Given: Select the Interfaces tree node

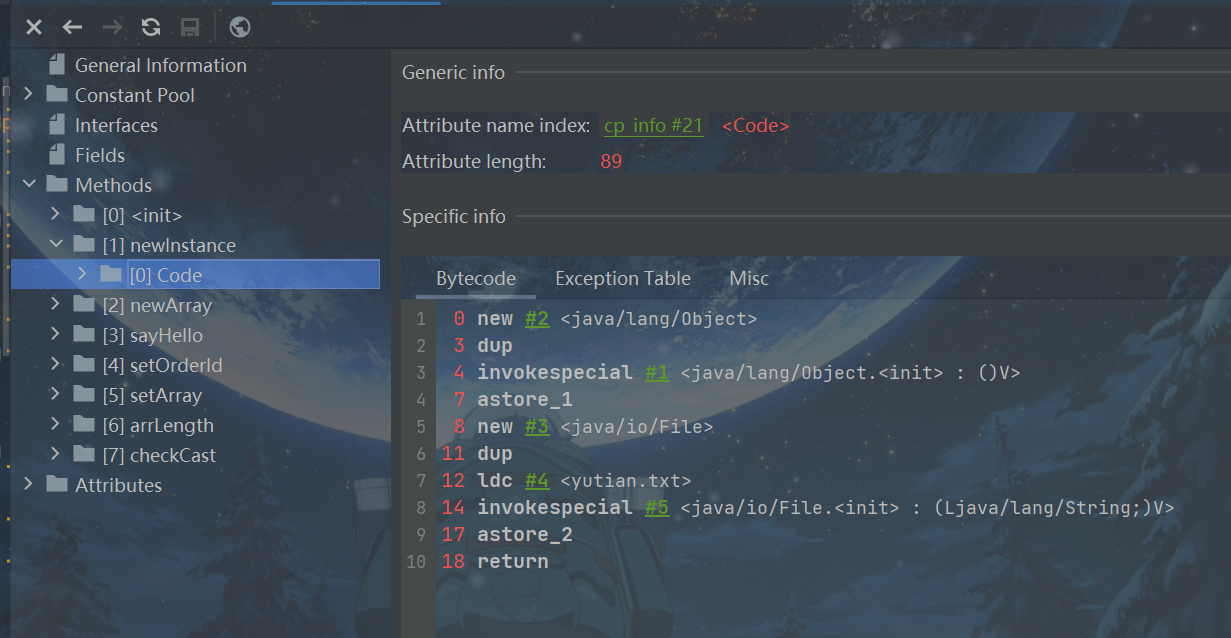Looking at the screenshot, I should pyautogui.click(x=116, y=126).
